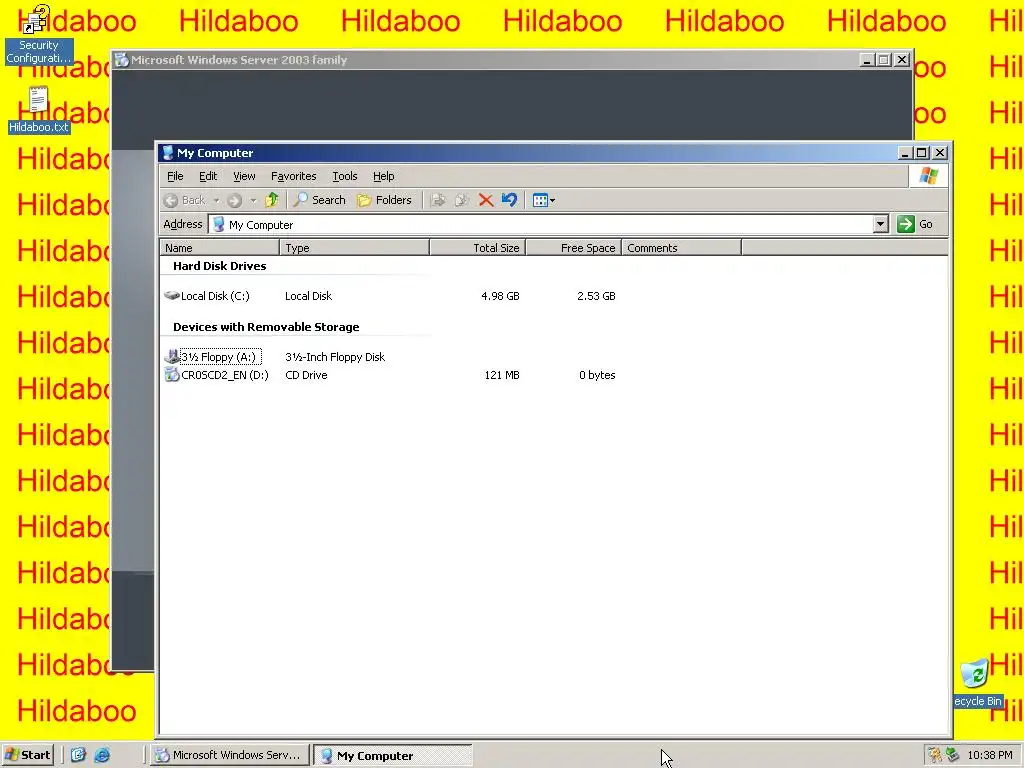Click Devices with Removable Storage header
The image size is (1024, 768).
(x=266, y=327)
